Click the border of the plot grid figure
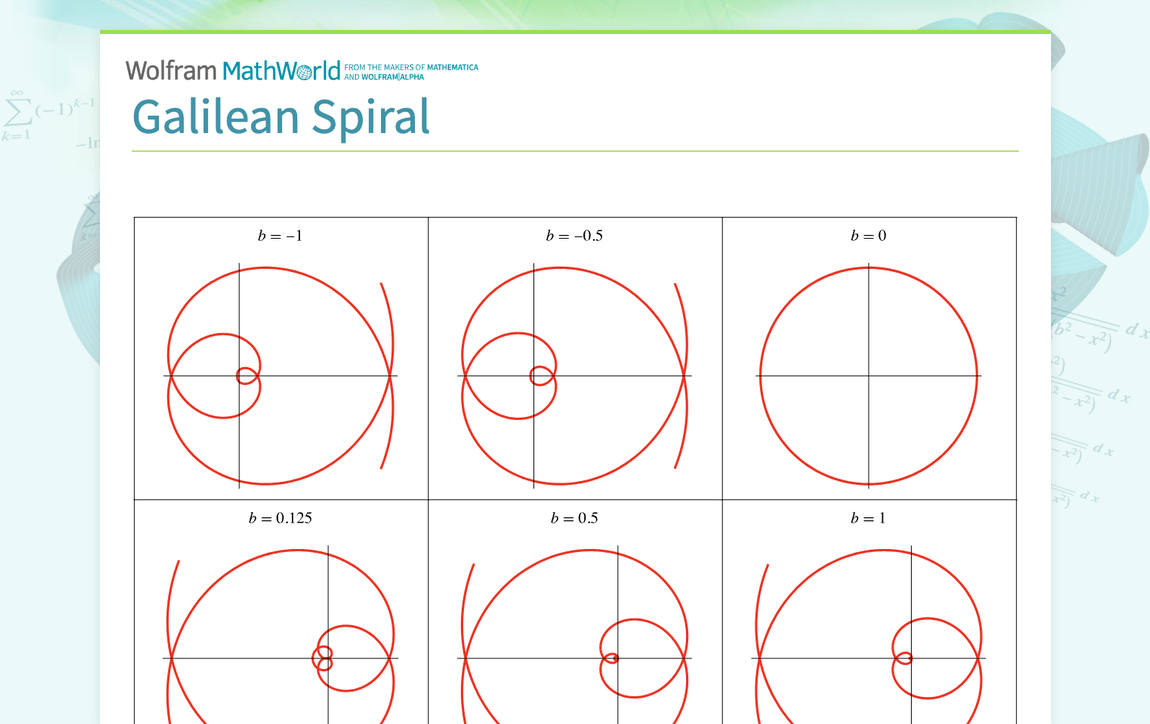The image size is (1150, 724). (x=575, y=216)
